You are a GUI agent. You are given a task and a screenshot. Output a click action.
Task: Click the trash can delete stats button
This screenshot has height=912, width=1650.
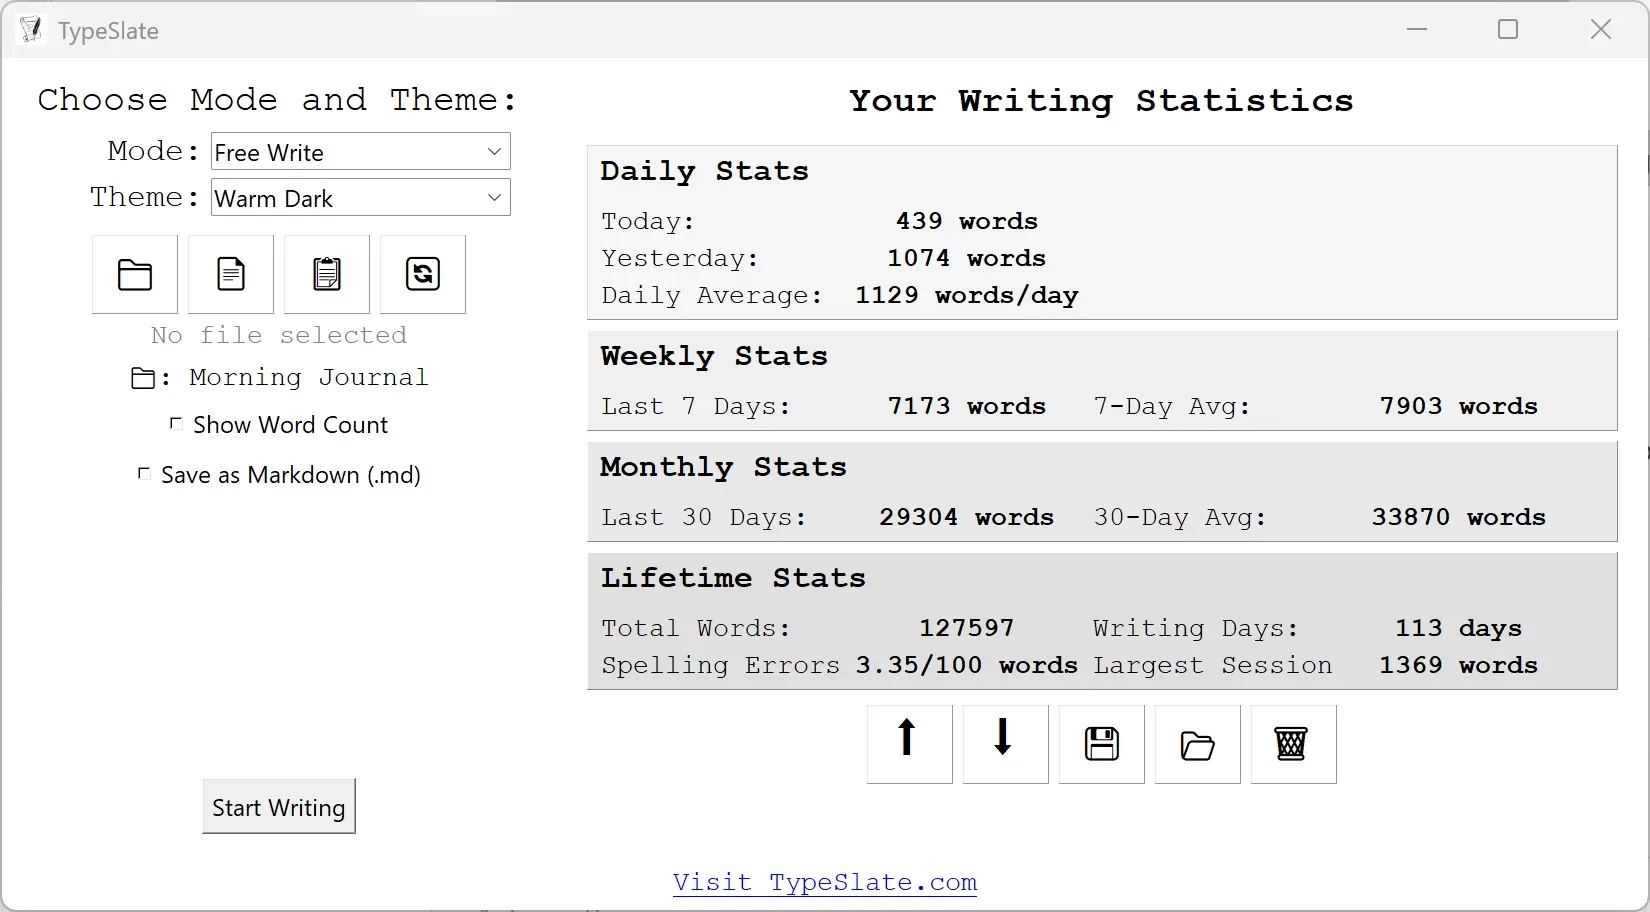pyautogui.click(x=1293, y=744)
